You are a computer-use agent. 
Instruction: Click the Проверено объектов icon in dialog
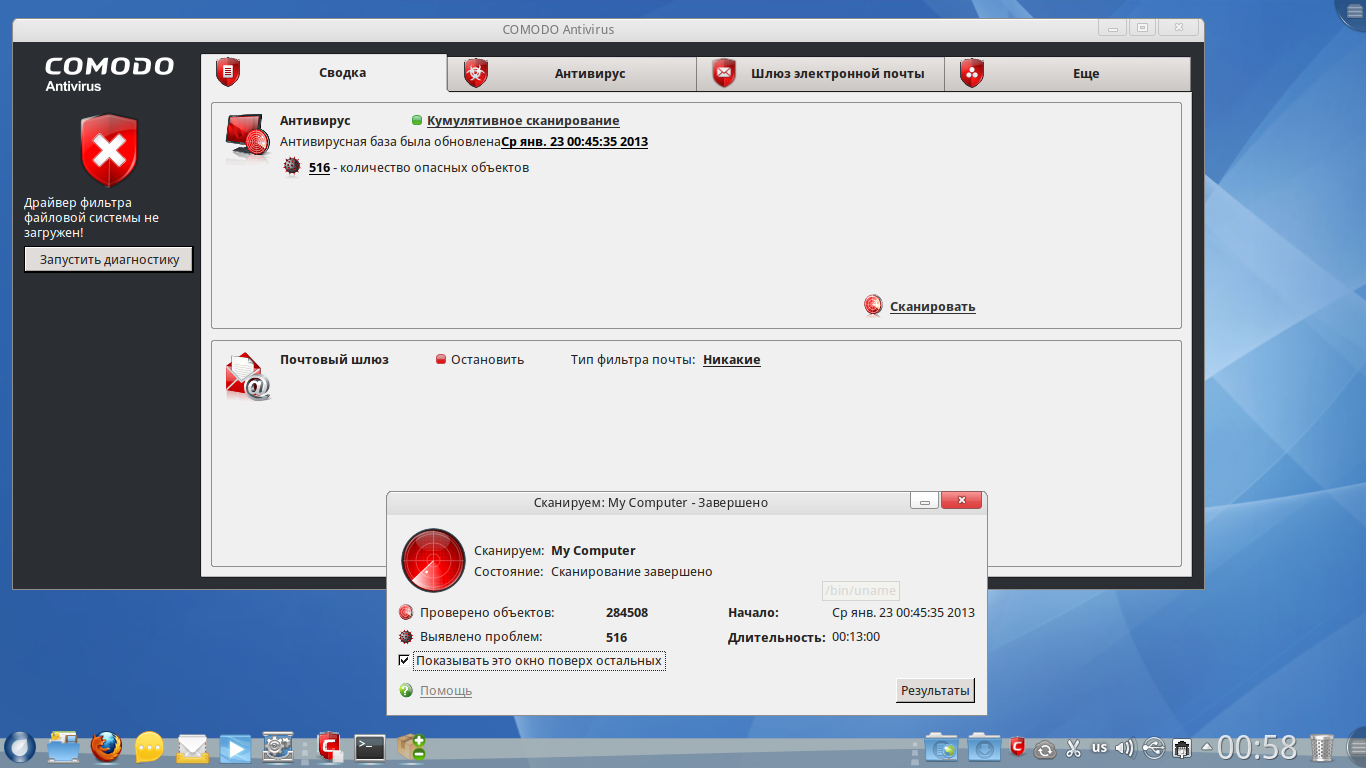coord(406,613)
